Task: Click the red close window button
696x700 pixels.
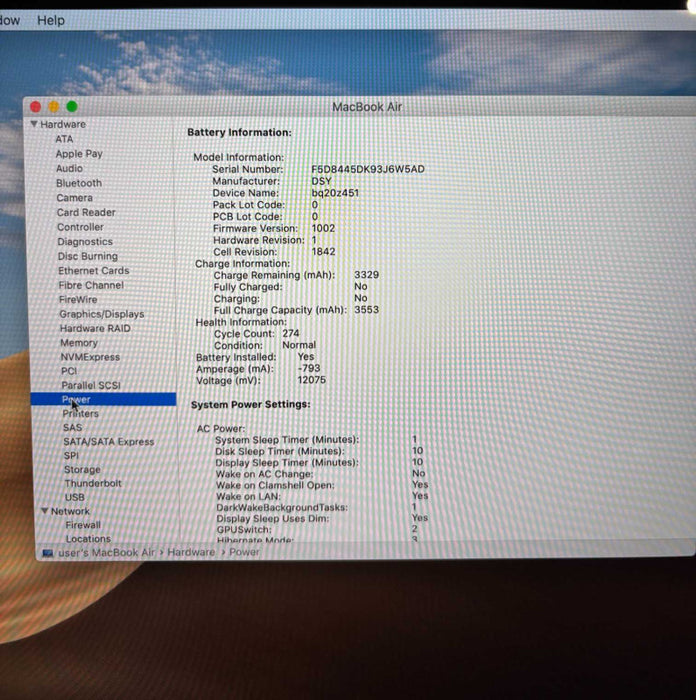Action: coord(35,107)
